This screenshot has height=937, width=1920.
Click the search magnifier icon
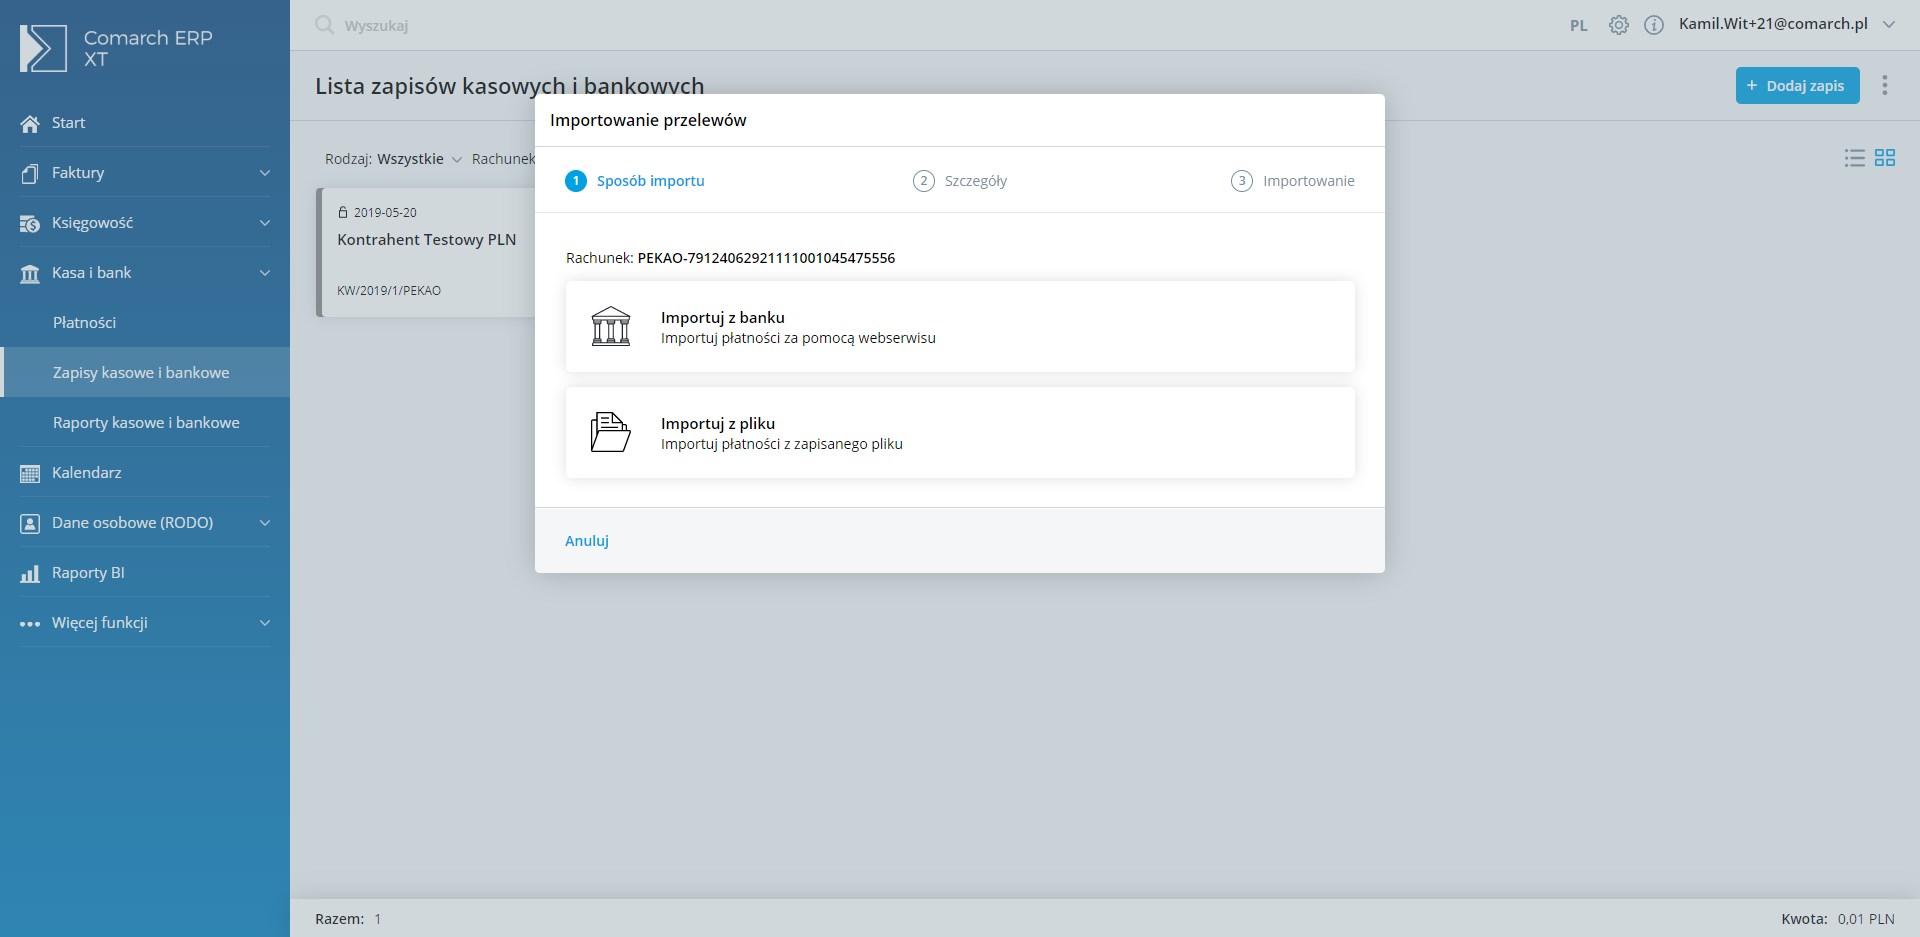(x=324, y=25)
